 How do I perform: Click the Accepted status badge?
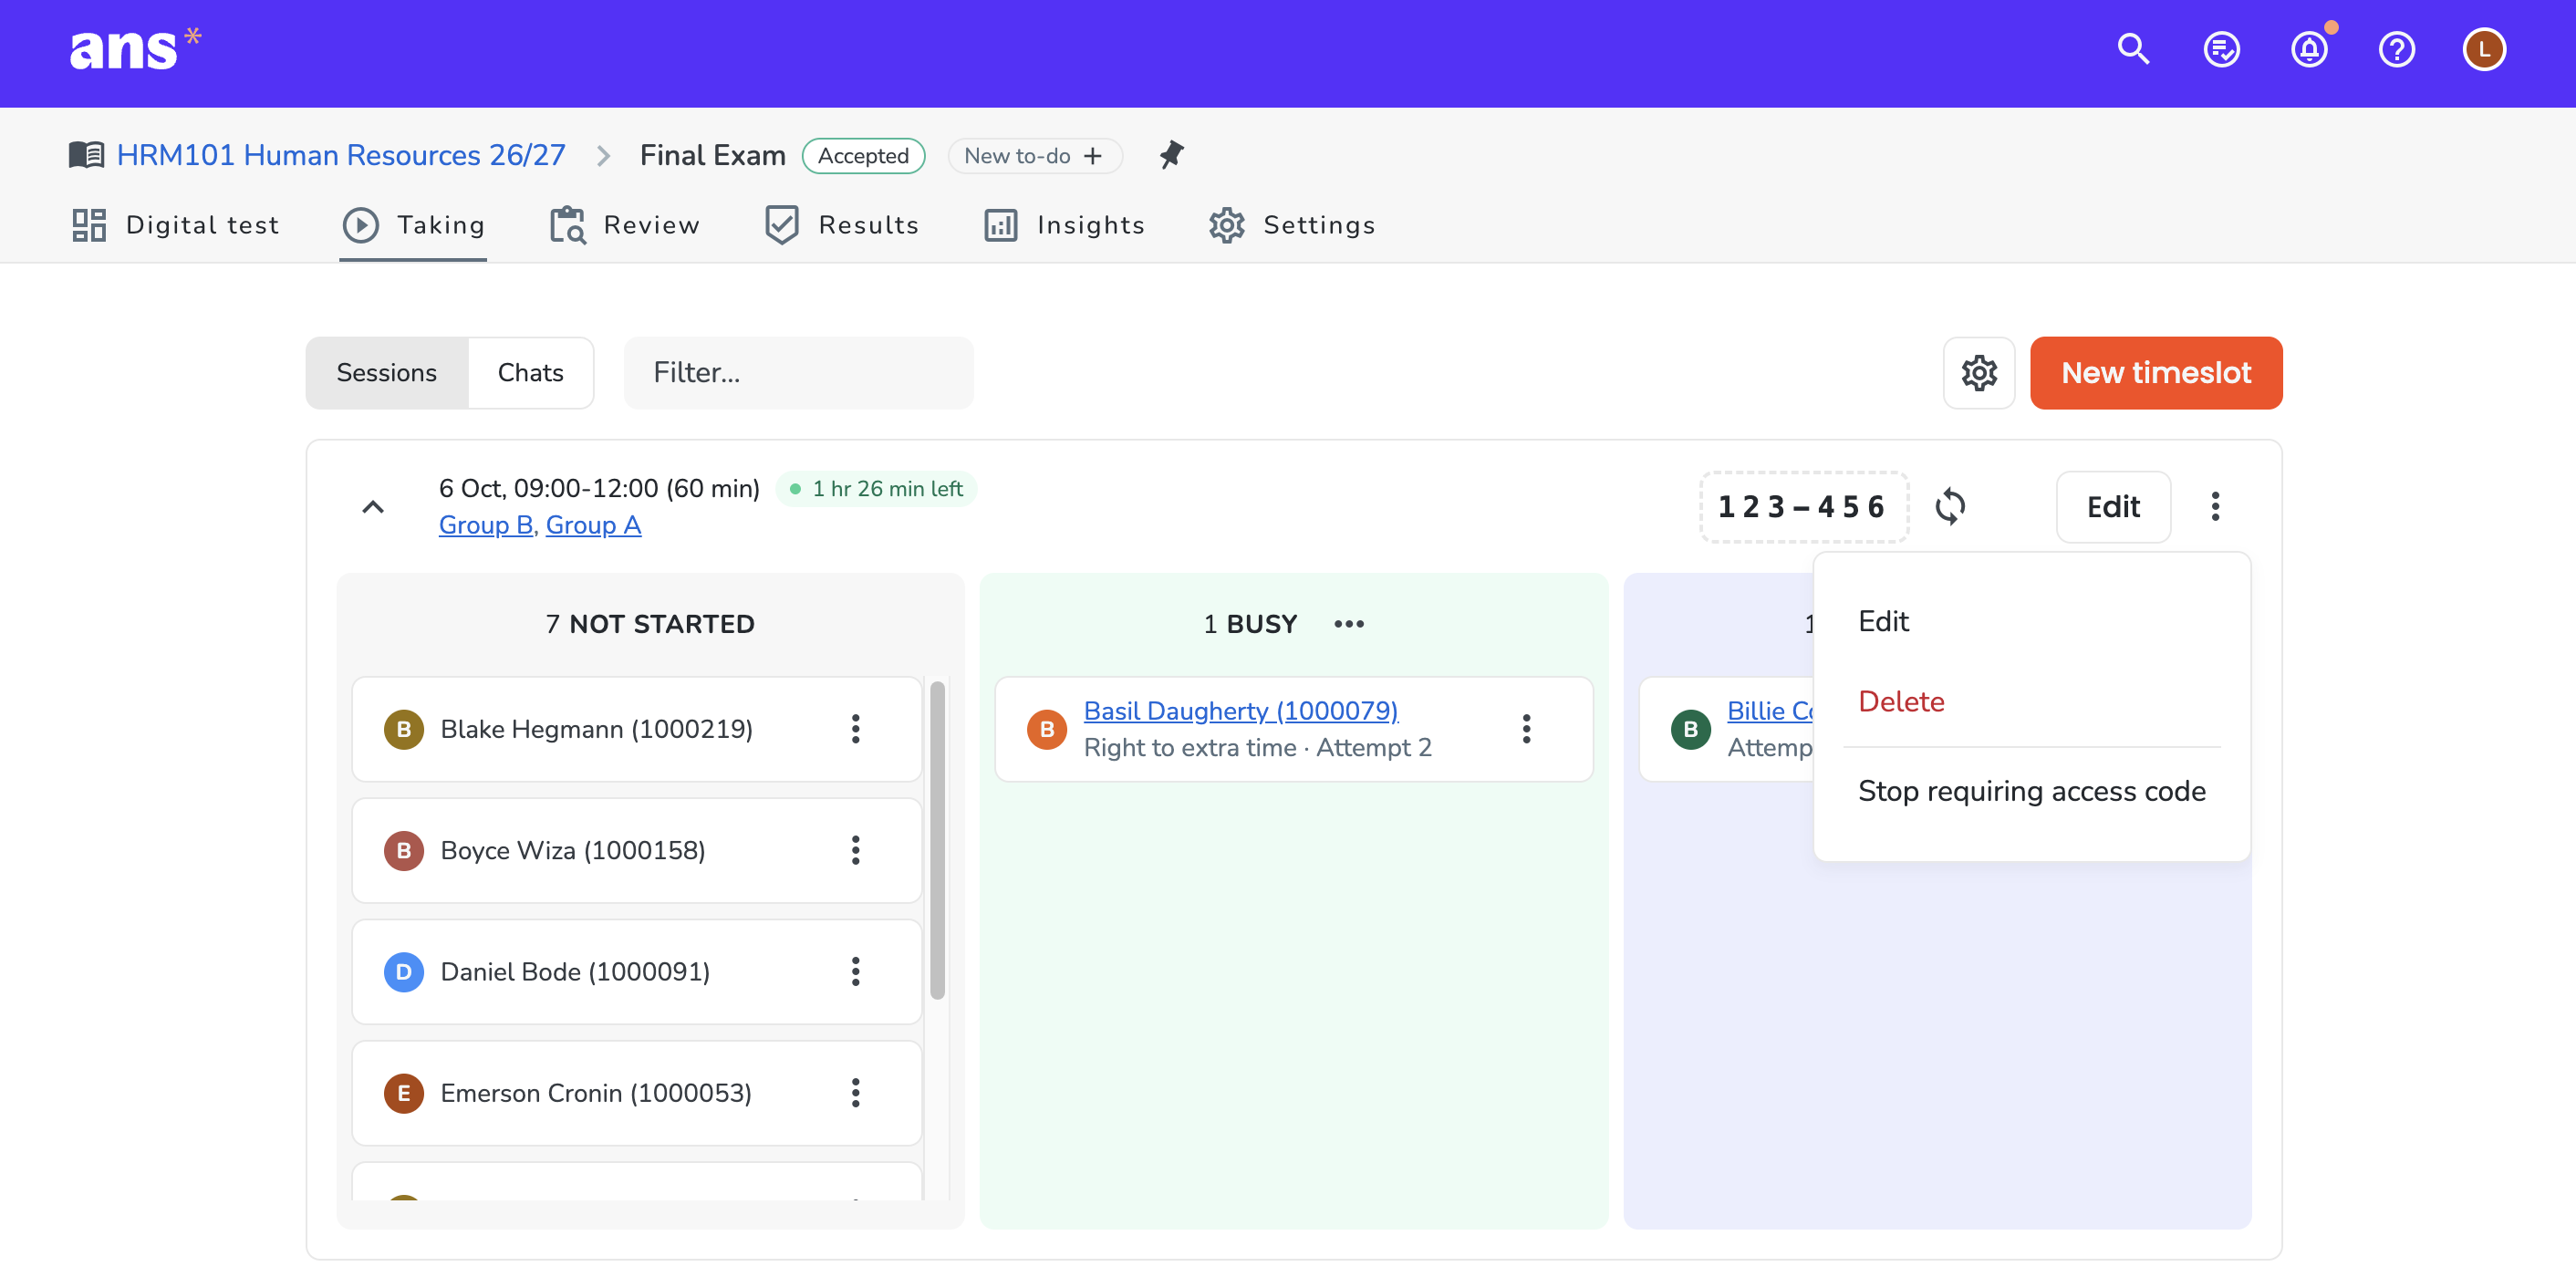click(863, 155)
